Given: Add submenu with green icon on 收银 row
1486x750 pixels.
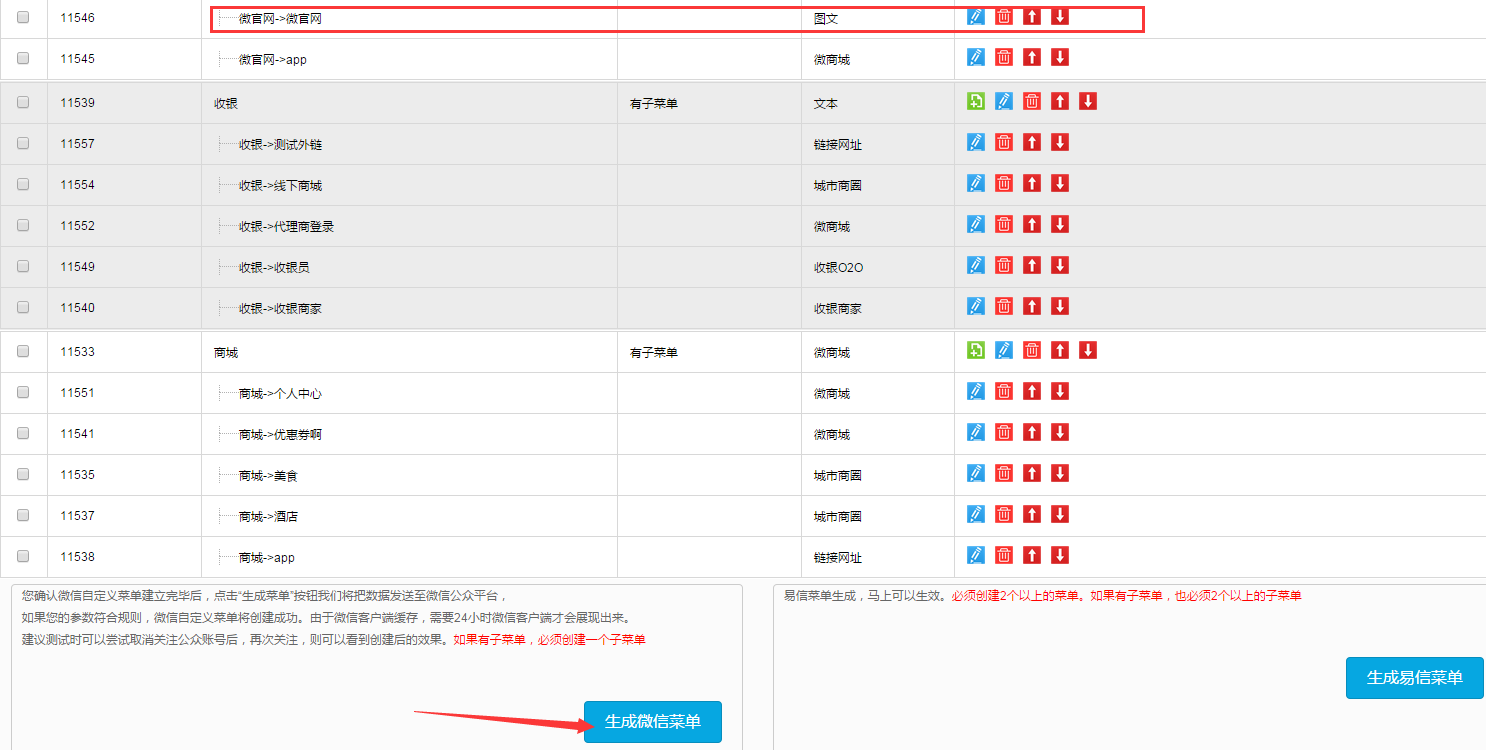Looking at the screenshot, I should point(976,101).
